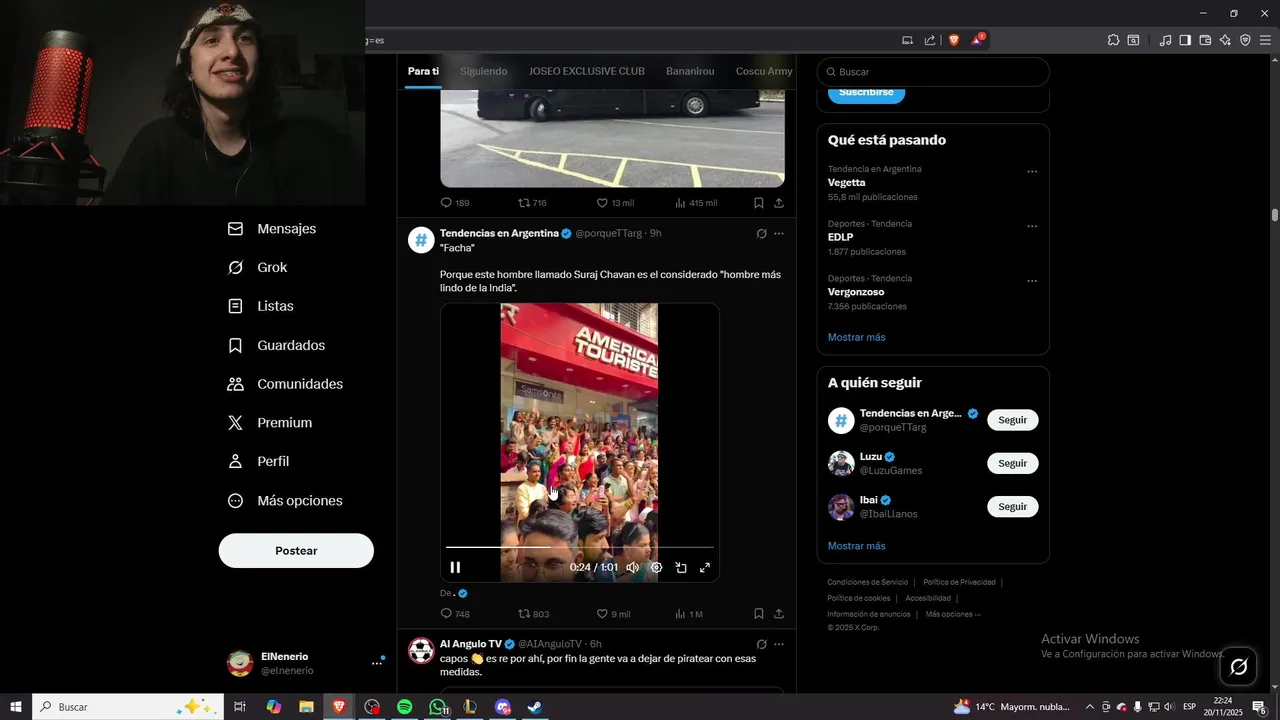Screen dimensions: 1280x720
Task: Open Brave Rewards triangle icon
Action: point(978,40)
